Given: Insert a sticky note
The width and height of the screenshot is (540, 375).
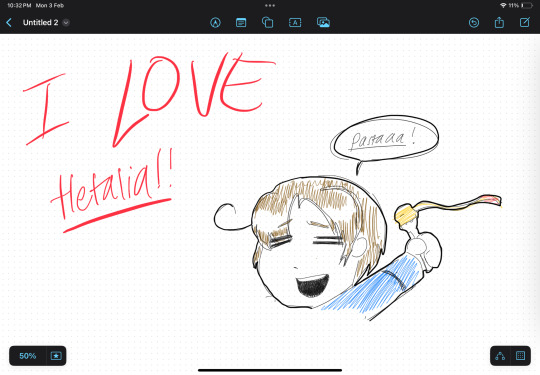Looking at the screenshot, I should pyautogui.click(x=241, y=23).
